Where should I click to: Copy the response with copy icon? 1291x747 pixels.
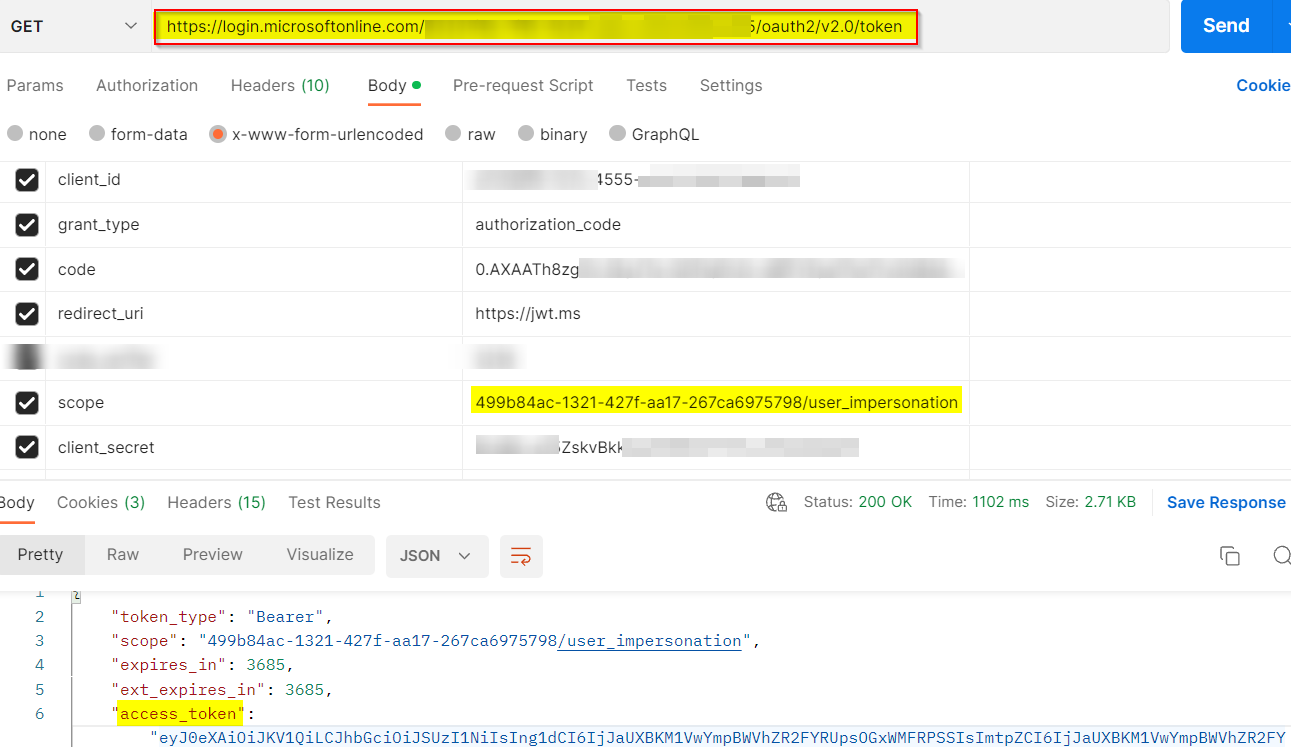(x=1230, y=556)
